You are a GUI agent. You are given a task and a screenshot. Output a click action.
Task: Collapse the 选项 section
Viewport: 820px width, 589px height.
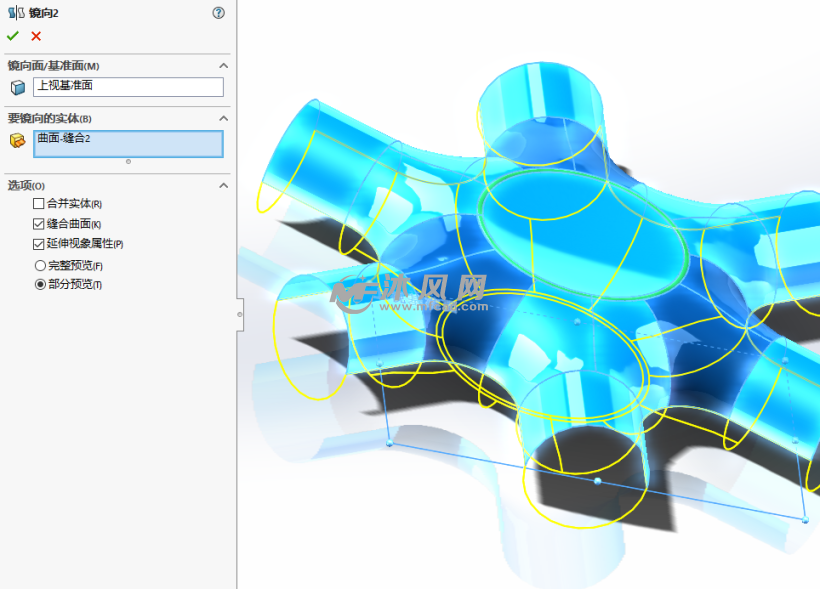point(223,185)
